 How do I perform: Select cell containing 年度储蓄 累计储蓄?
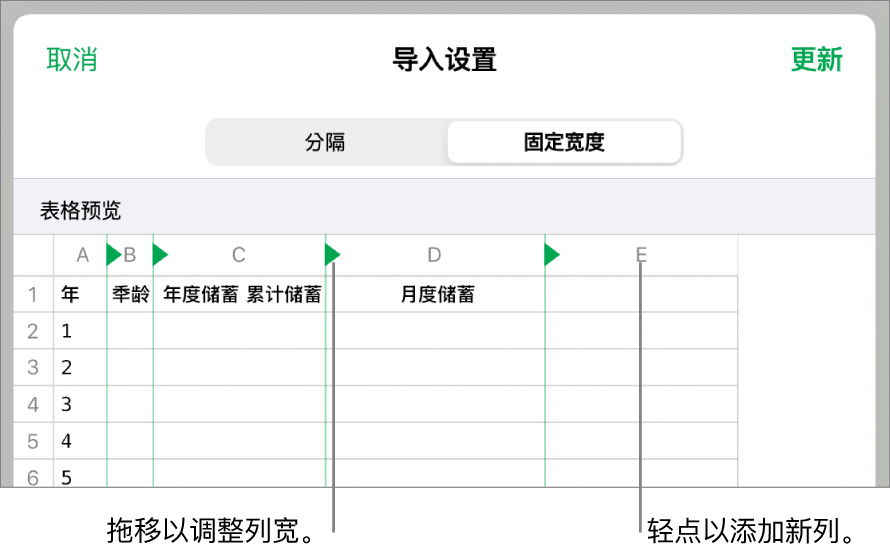click(240, 294)
